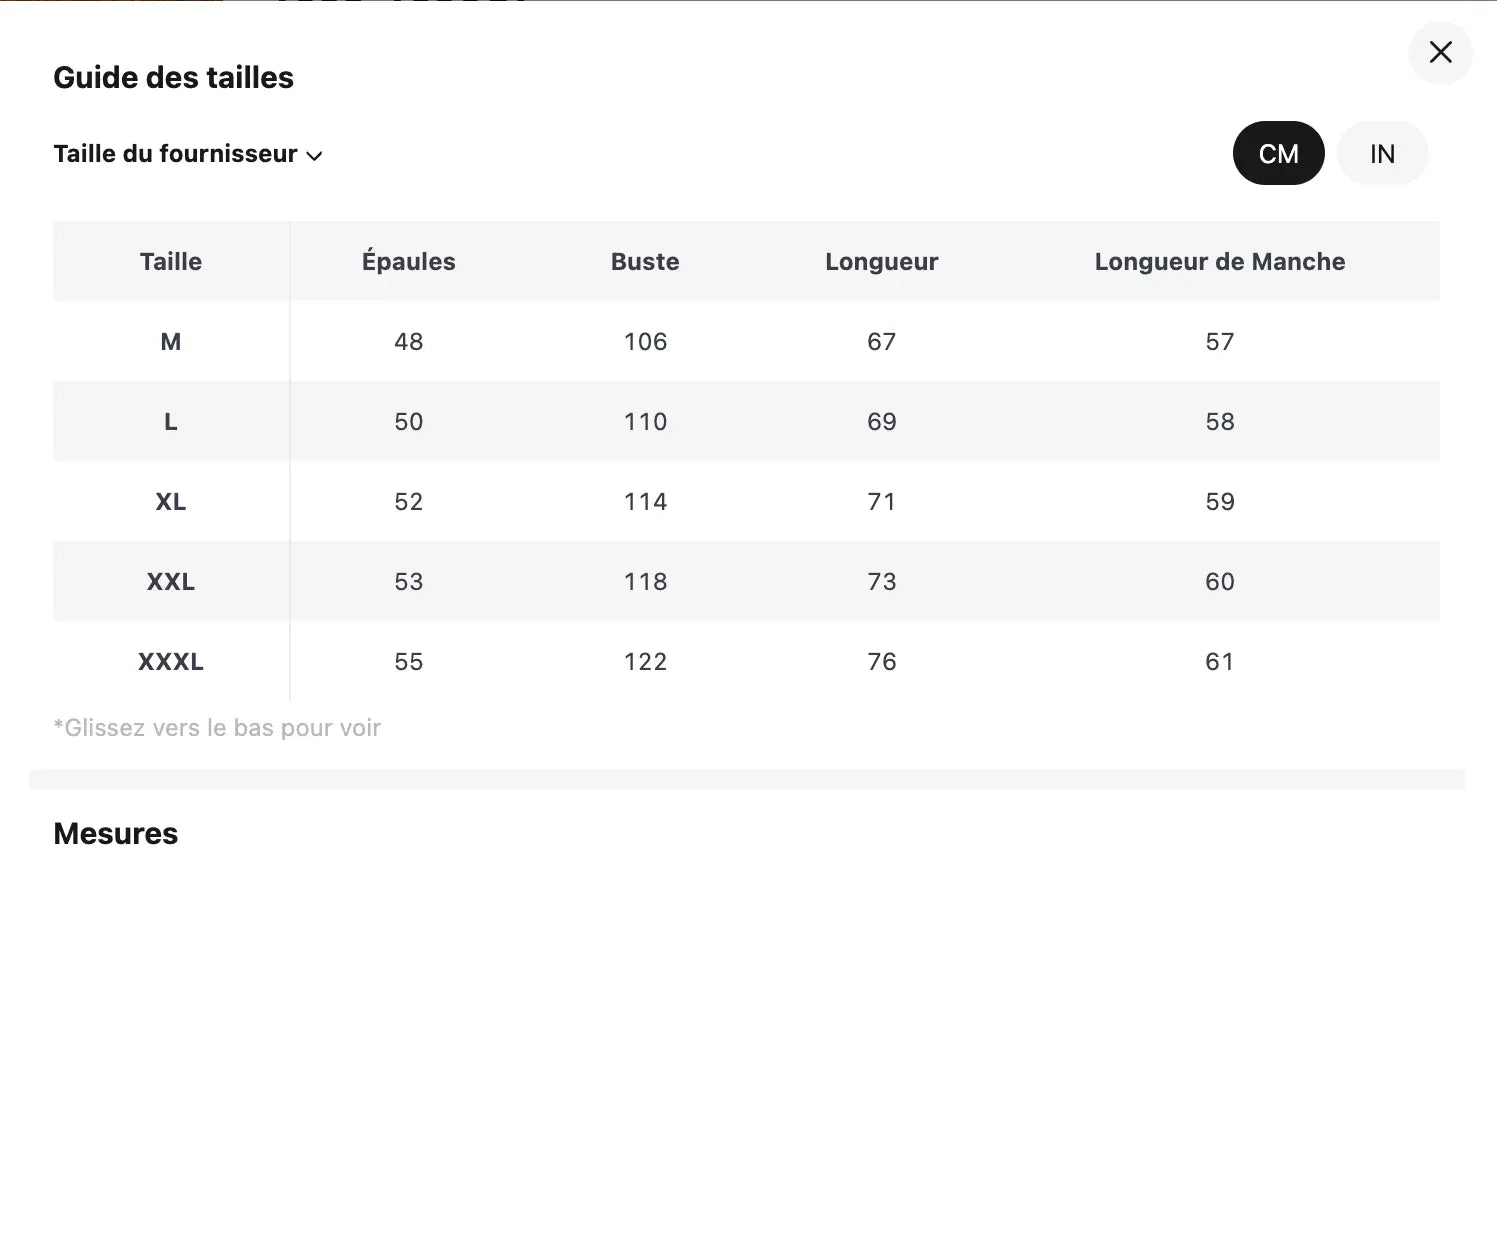Switch measurements to inches (IN)
The width and height of the screenshot is (1497, 1233).
pyautogui.click(x=1382, y=154)
